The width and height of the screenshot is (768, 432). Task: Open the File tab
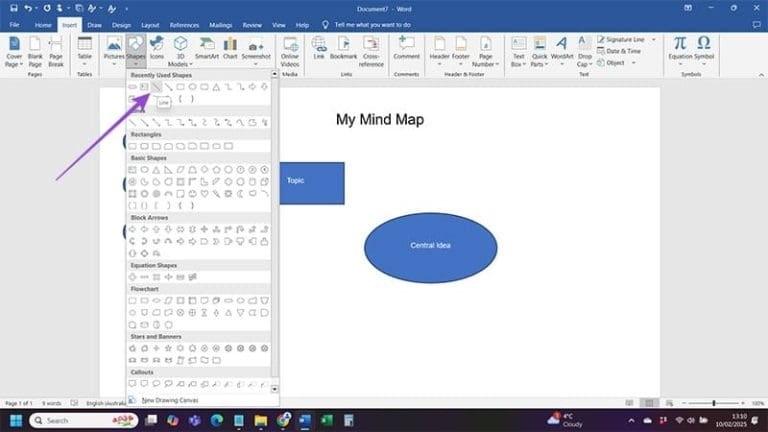pyautogui.click(x=15, y=24)
